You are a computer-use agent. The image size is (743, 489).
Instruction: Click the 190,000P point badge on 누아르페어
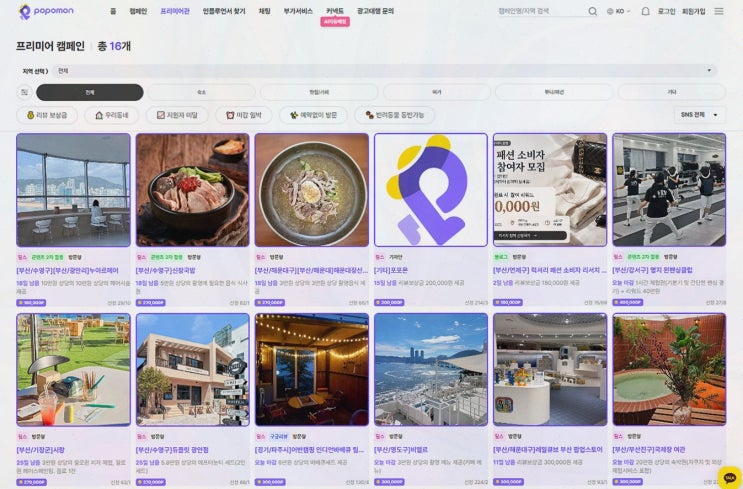(31, 302)
